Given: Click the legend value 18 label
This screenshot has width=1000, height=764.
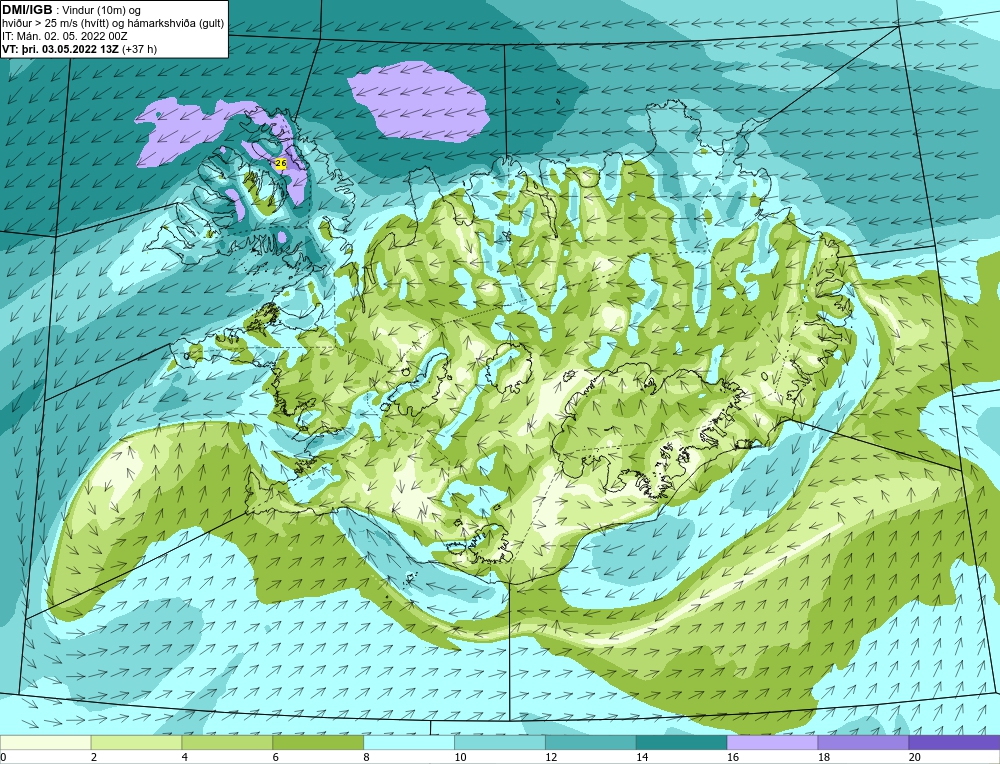Looking at the screenshot, I should (x=823, y=757).
